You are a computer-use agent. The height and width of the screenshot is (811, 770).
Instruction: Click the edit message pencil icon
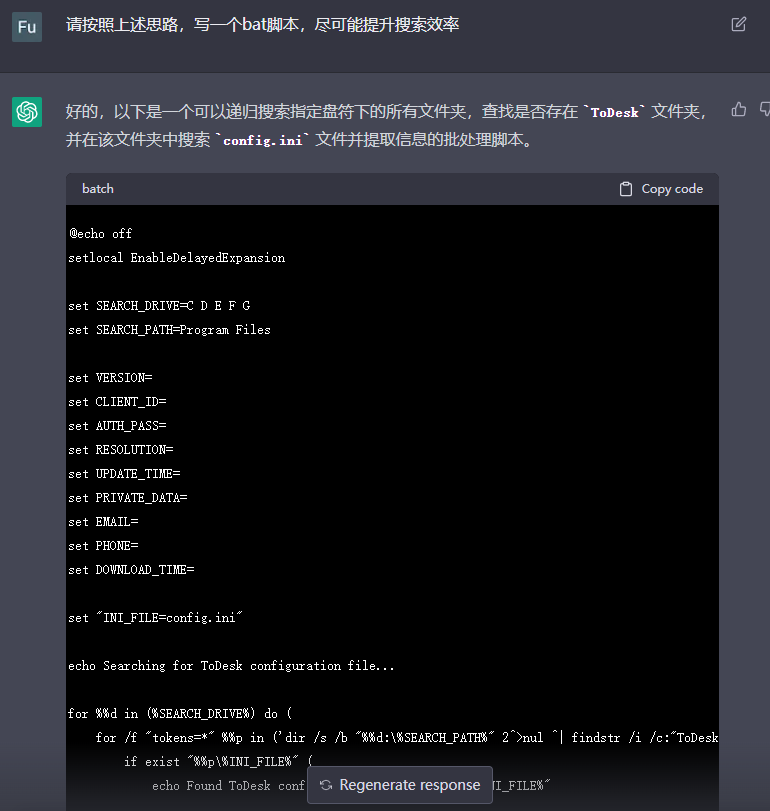click(x=738, y=24)
